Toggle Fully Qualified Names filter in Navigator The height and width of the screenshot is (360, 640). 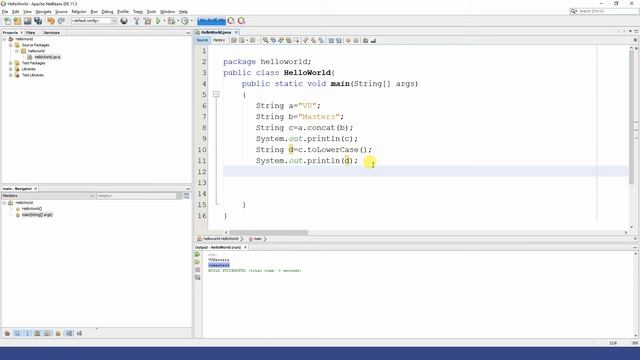[x=58, y=333]
